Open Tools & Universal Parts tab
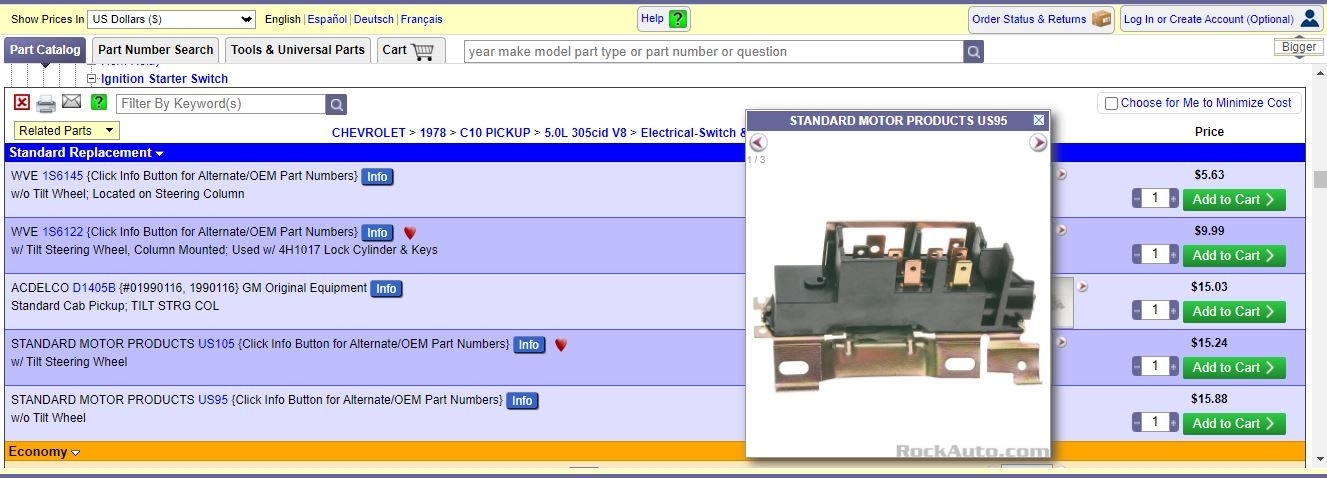The width and height of the screenshot is (1327, 478). coord(298,50)
